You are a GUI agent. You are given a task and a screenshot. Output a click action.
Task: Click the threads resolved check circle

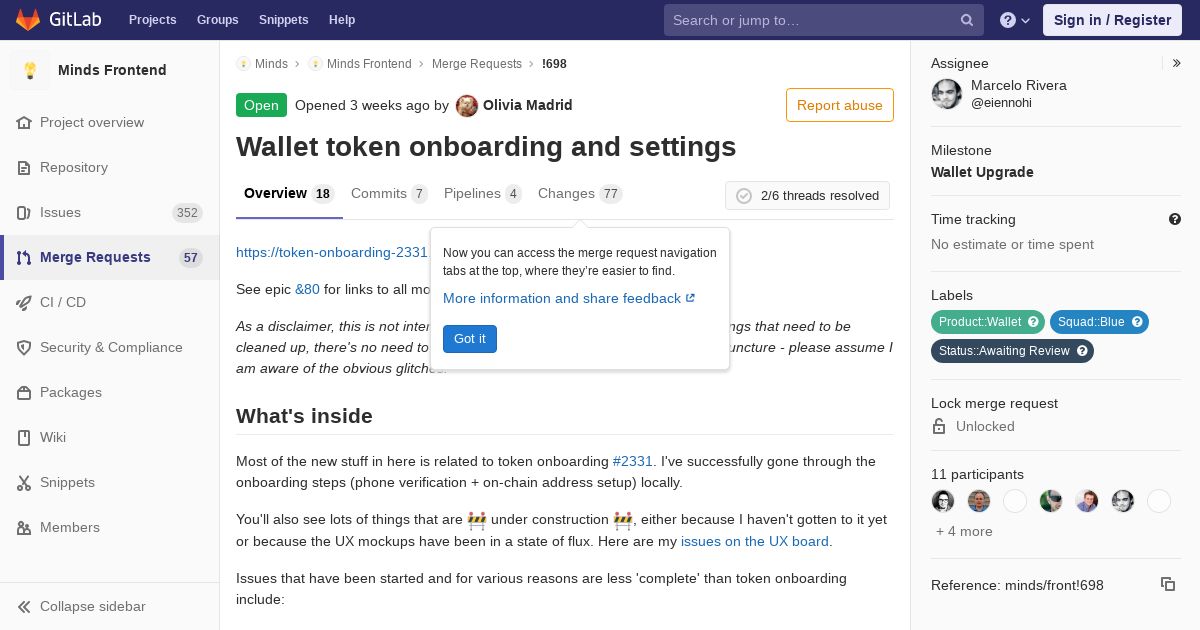click(x=744, y=196)
